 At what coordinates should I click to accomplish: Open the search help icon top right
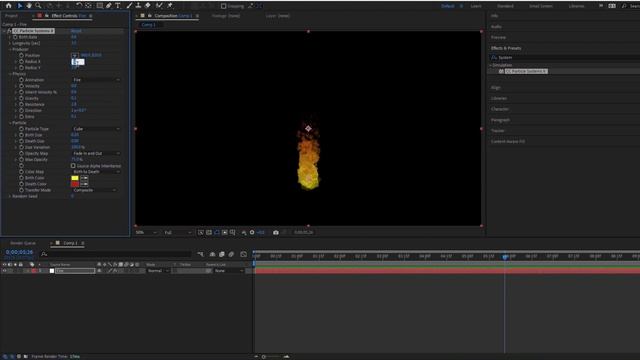click(624, 6)
